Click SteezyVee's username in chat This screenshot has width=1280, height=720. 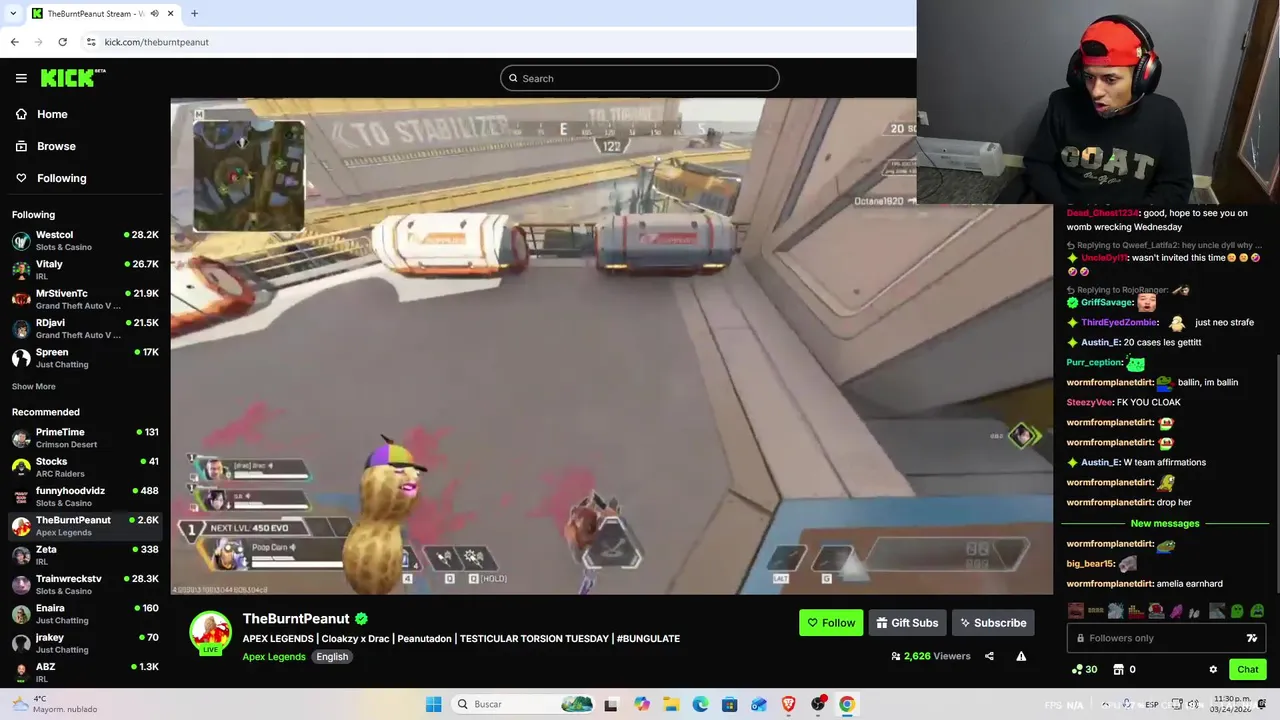[1089, 402]
